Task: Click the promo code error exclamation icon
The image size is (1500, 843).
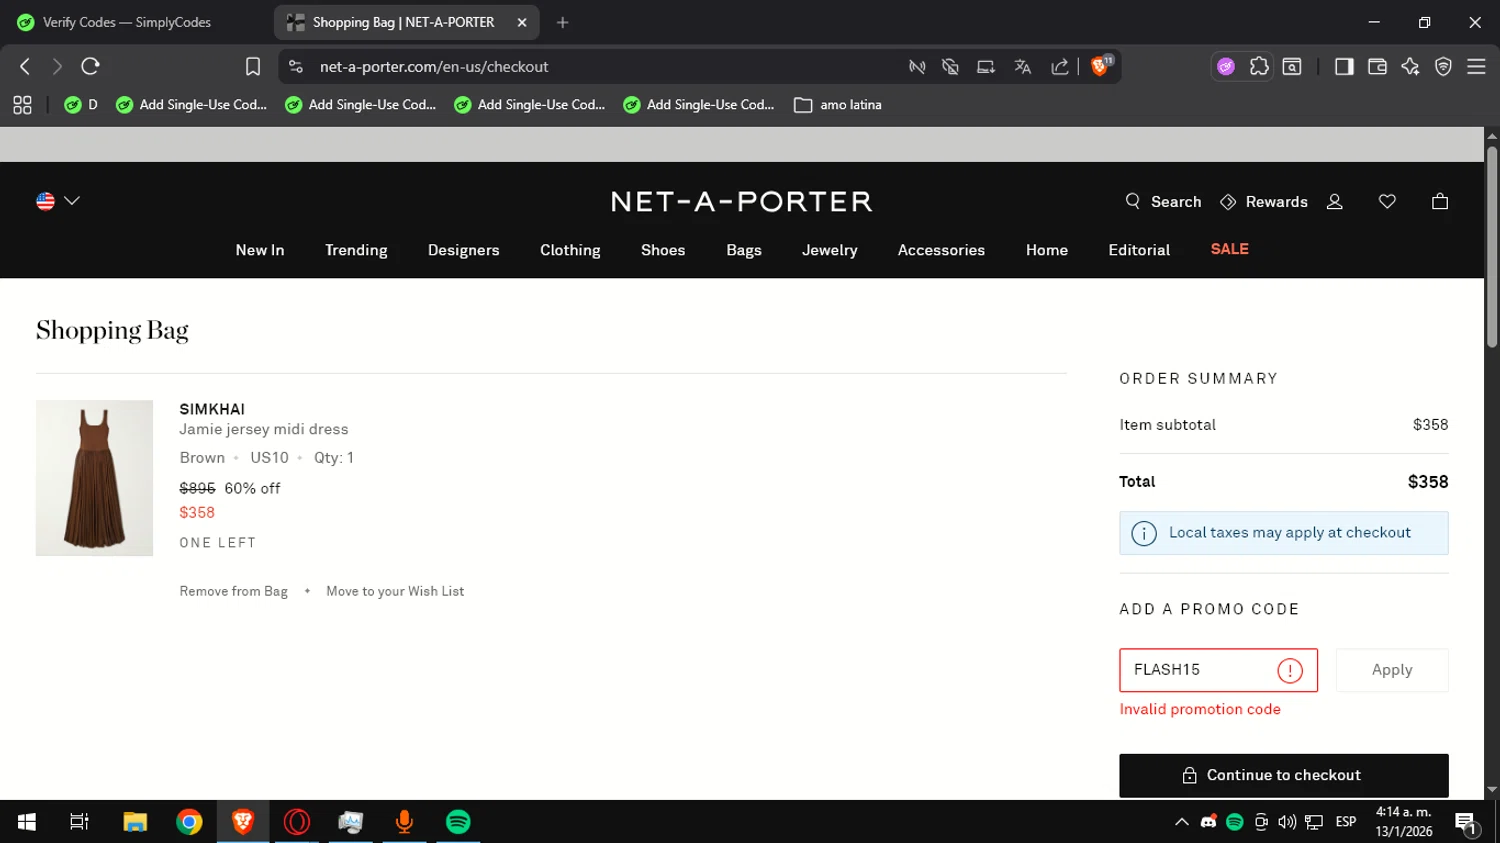Action: click(1290, 671)
